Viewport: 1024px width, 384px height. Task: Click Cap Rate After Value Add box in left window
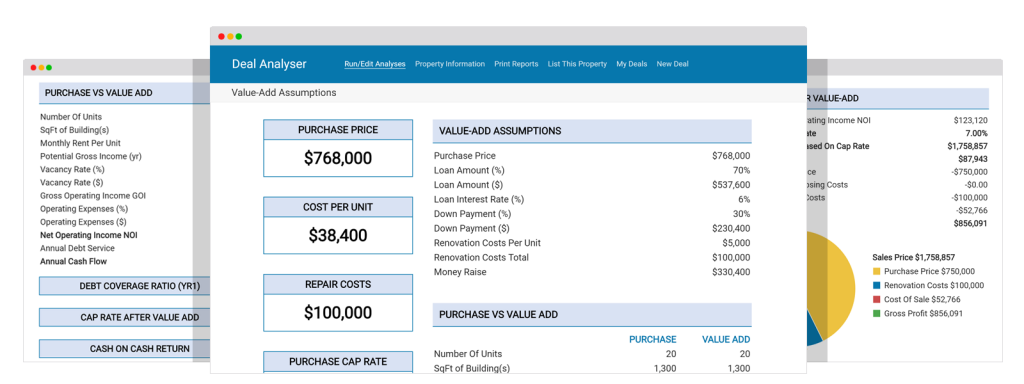125,317
